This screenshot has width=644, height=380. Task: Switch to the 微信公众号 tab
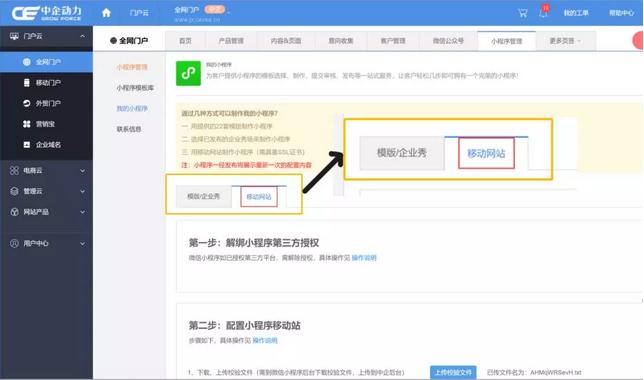(x=448, y=41)
